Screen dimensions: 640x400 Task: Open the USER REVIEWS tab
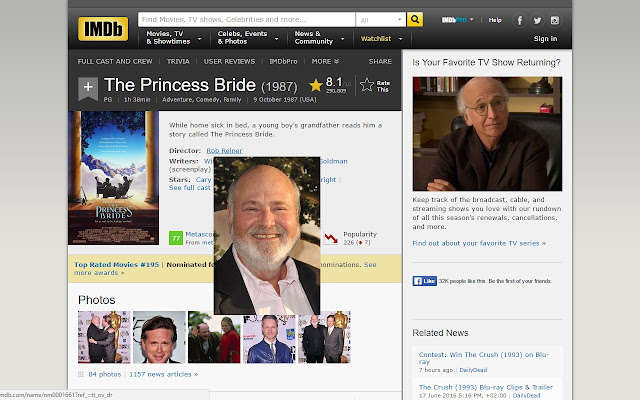click(x=229, y=61)
